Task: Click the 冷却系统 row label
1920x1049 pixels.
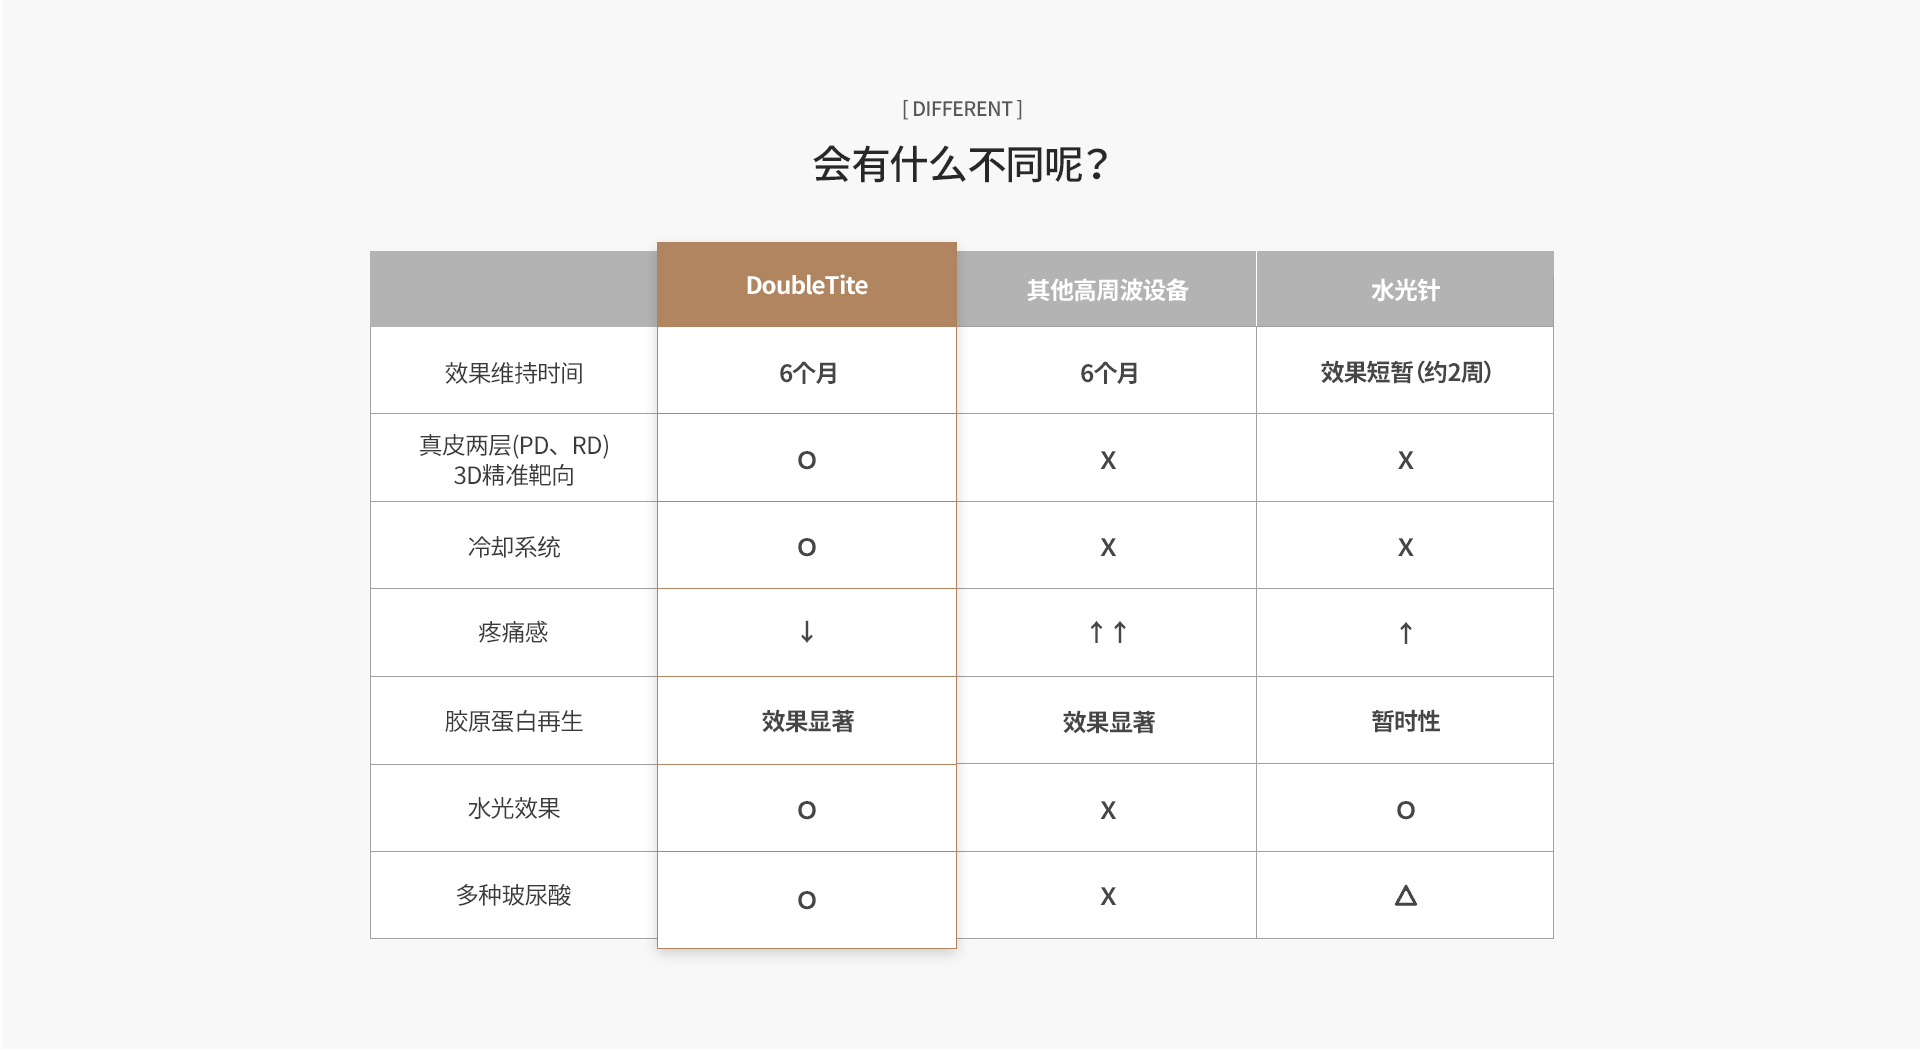Action: [x=514, y=547]
